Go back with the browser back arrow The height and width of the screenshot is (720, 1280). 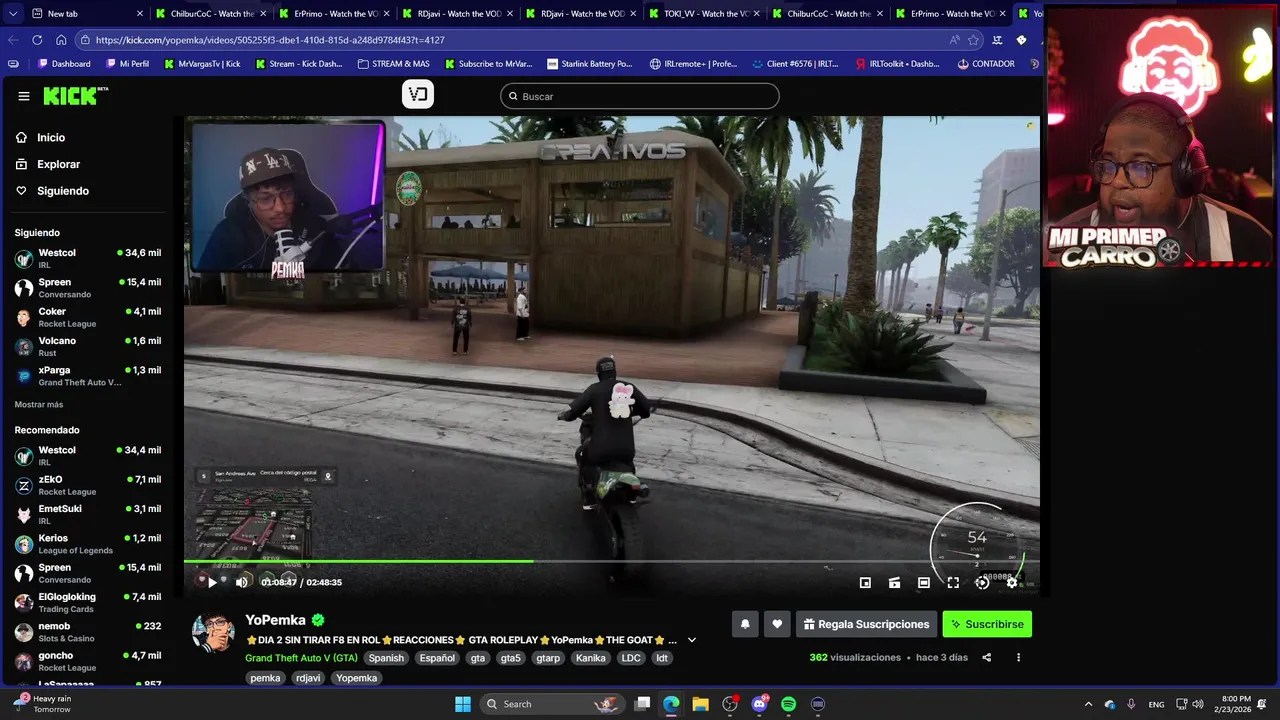[13, 40]
